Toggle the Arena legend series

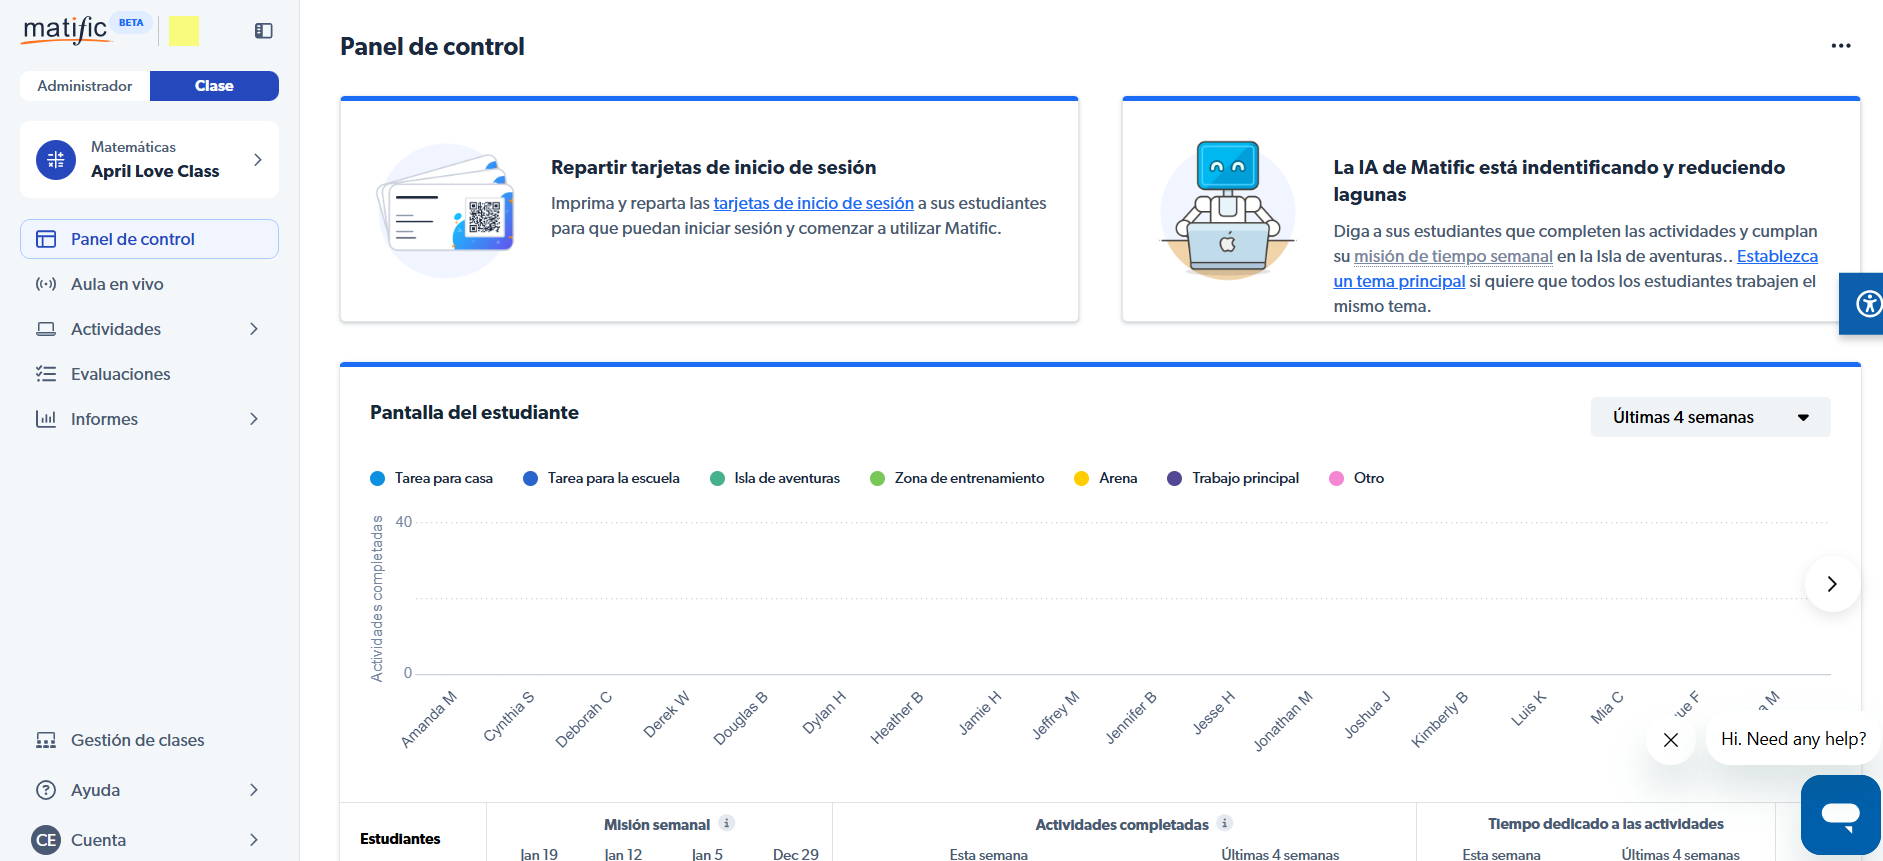pyautogui.click(x=1105, y=478)
